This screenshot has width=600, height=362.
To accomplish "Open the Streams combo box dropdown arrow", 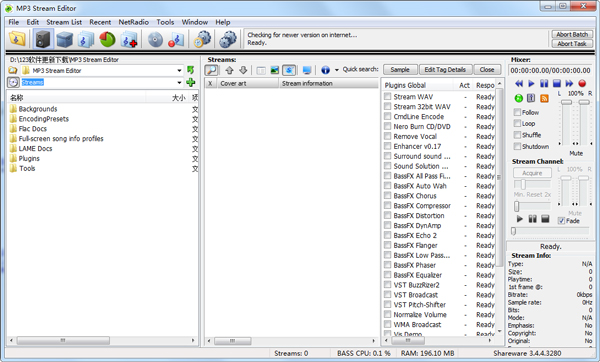I will [179, 82].
